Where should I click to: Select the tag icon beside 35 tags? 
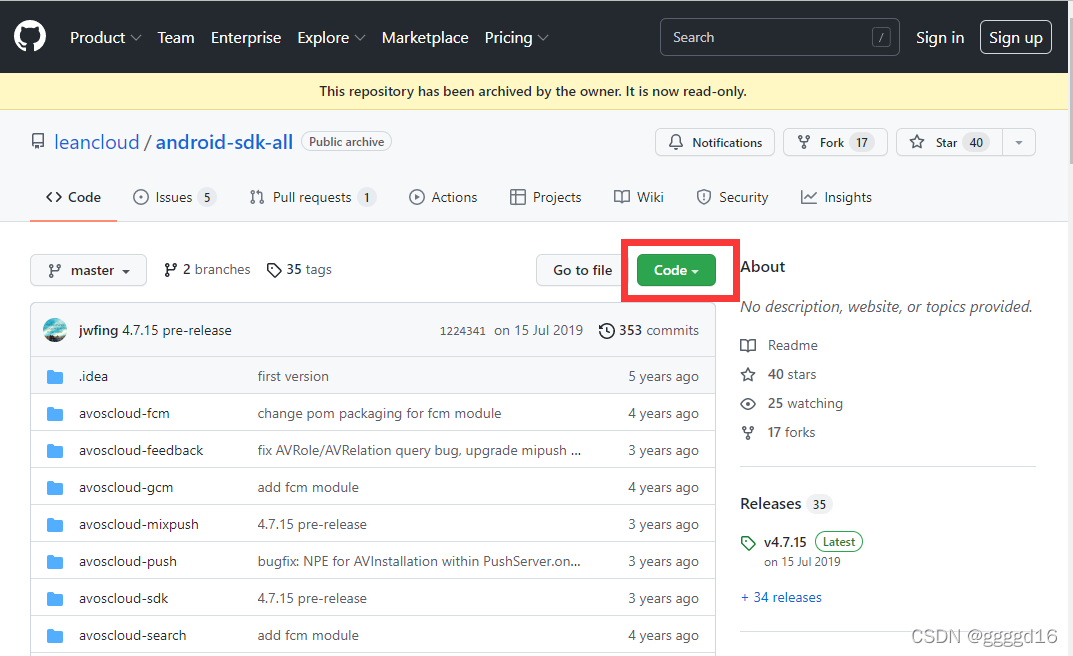pyautogui.click(x=274, y=270)
